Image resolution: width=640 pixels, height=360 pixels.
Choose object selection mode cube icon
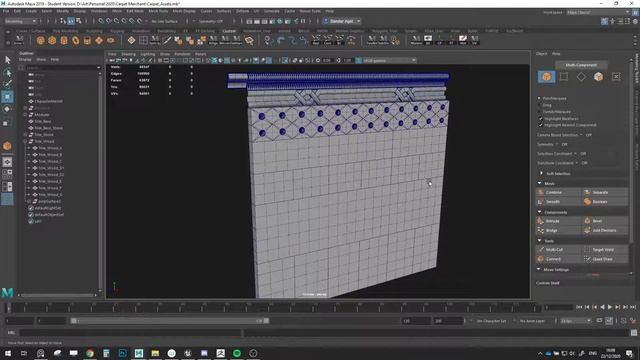pyautogui.click(x=546, y=77)
